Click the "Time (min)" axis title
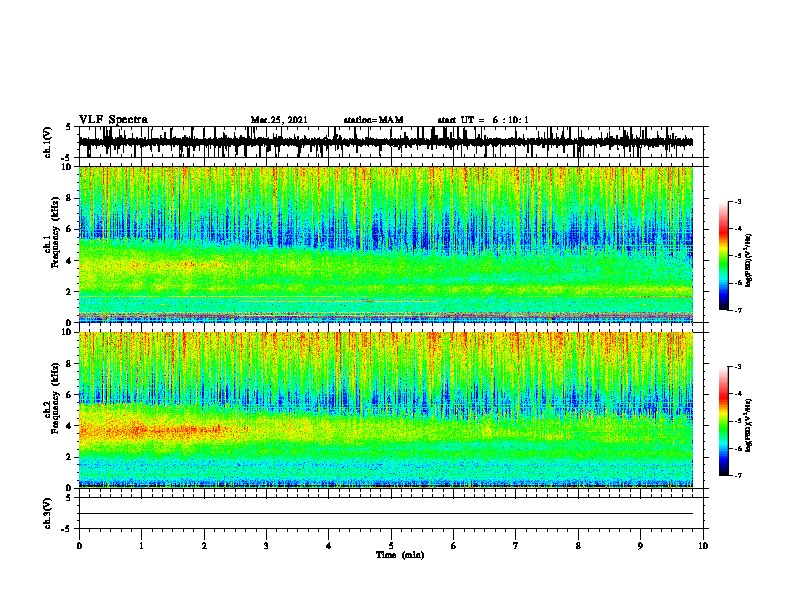Screen dimensions: 792x612 [x=400, y=555]
